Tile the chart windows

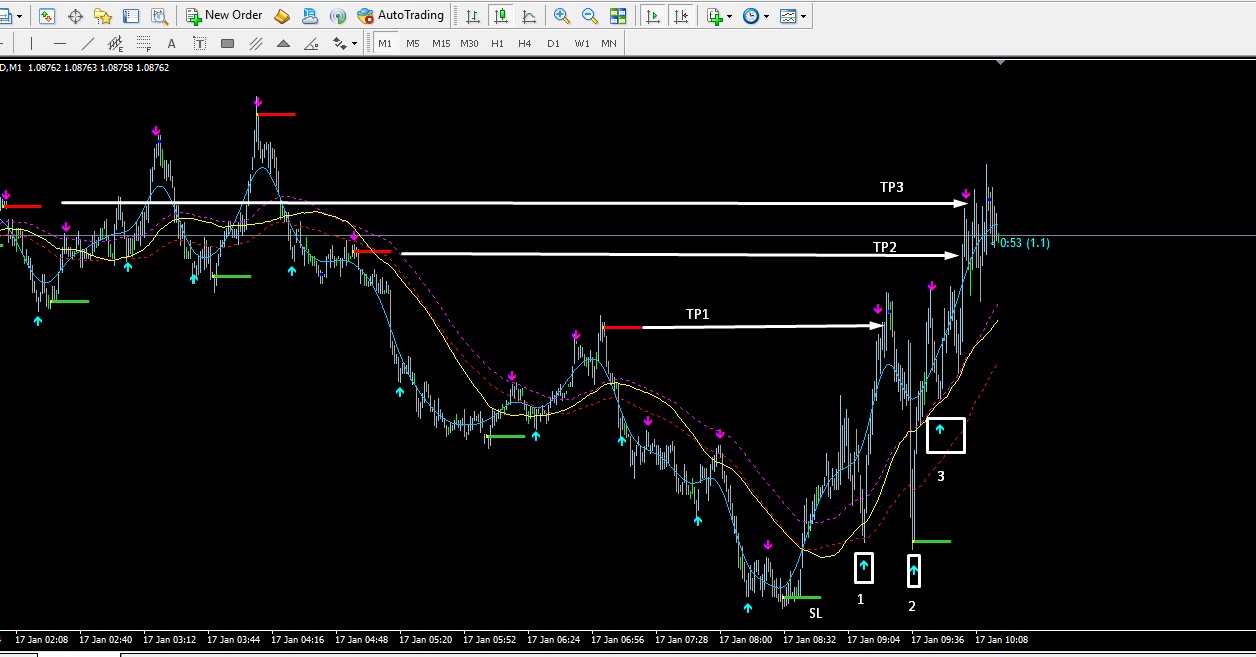coord(618,16)
